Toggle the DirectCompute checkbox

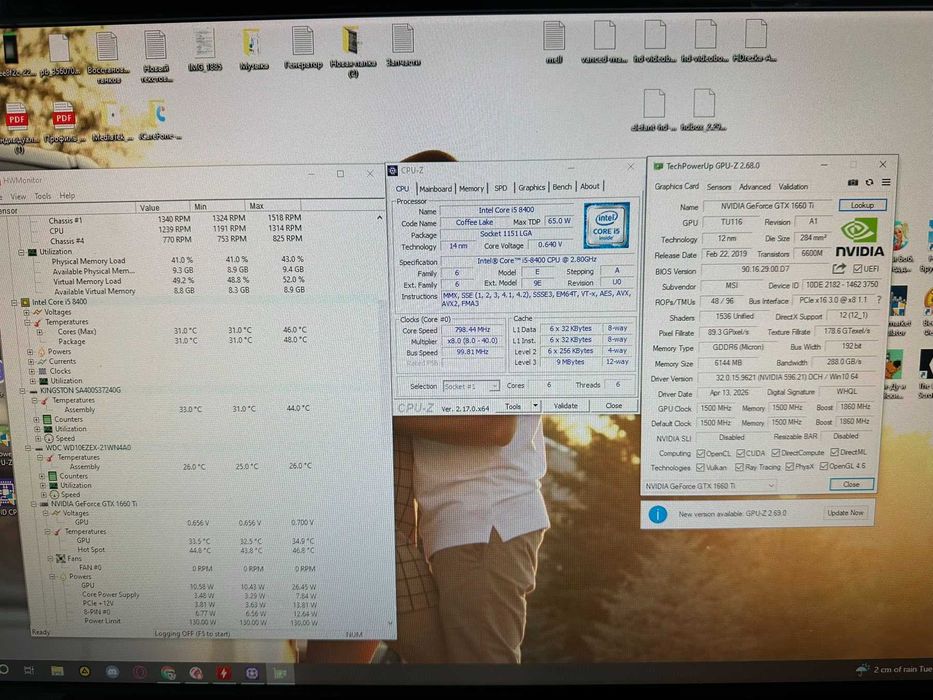click(x=775, y=454)
